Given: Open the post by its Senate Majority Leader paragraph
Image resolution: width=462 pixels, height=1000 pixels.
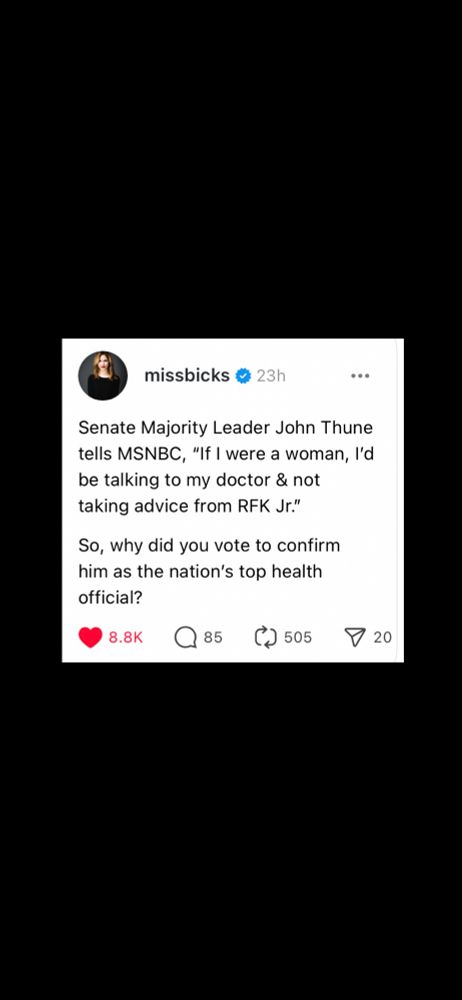Looking at the screenshot, I should pos(225,466).
